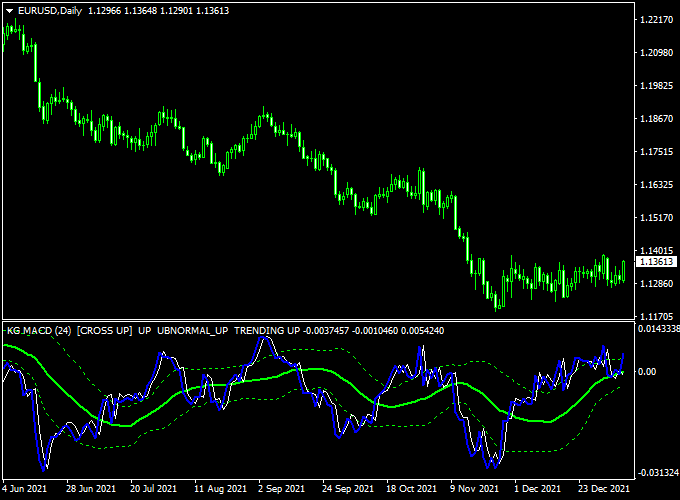Click price scale value 1.16325
The height and width of the screenshot is (500, 680).
click(657, 184)
